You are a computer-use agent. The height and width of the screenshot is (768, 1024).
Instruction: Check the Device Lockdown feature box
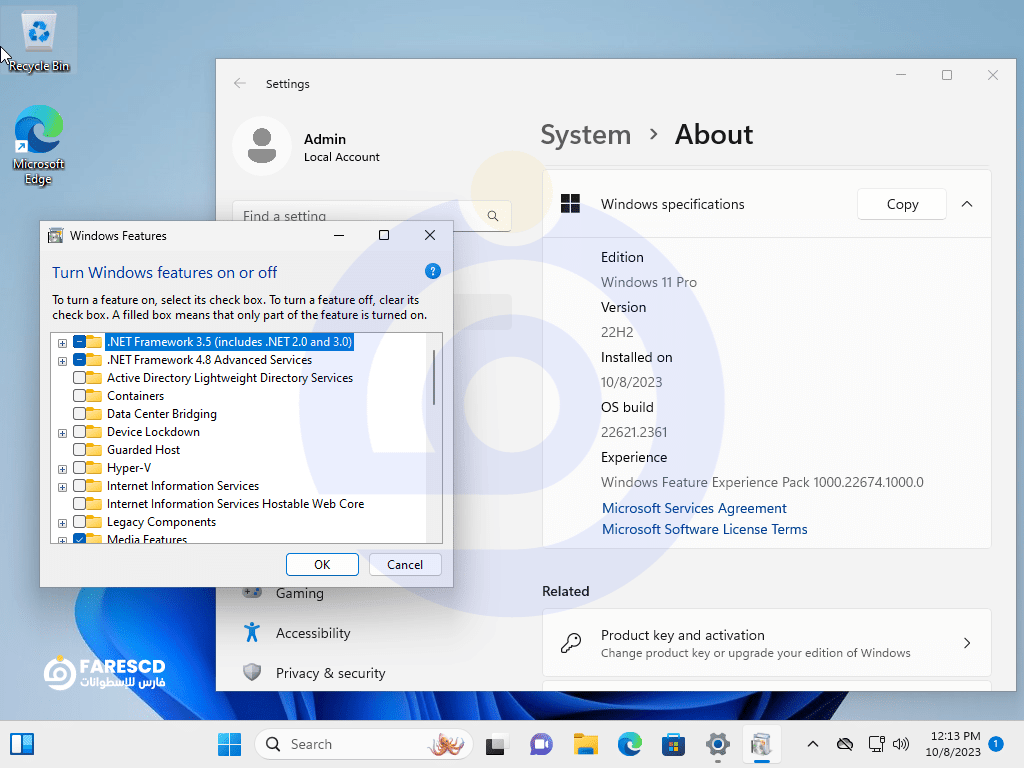pyautogui.click(x=80, y=432)
